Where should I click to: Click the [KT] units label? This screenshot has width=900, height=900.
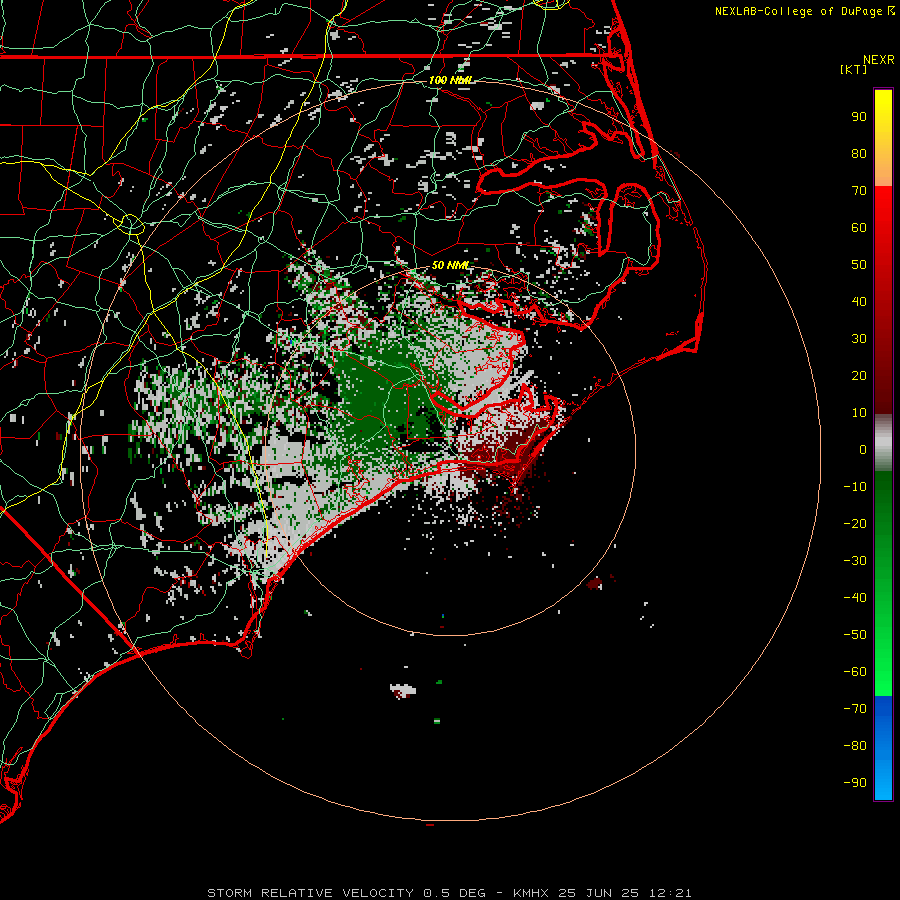coord(853,69)
